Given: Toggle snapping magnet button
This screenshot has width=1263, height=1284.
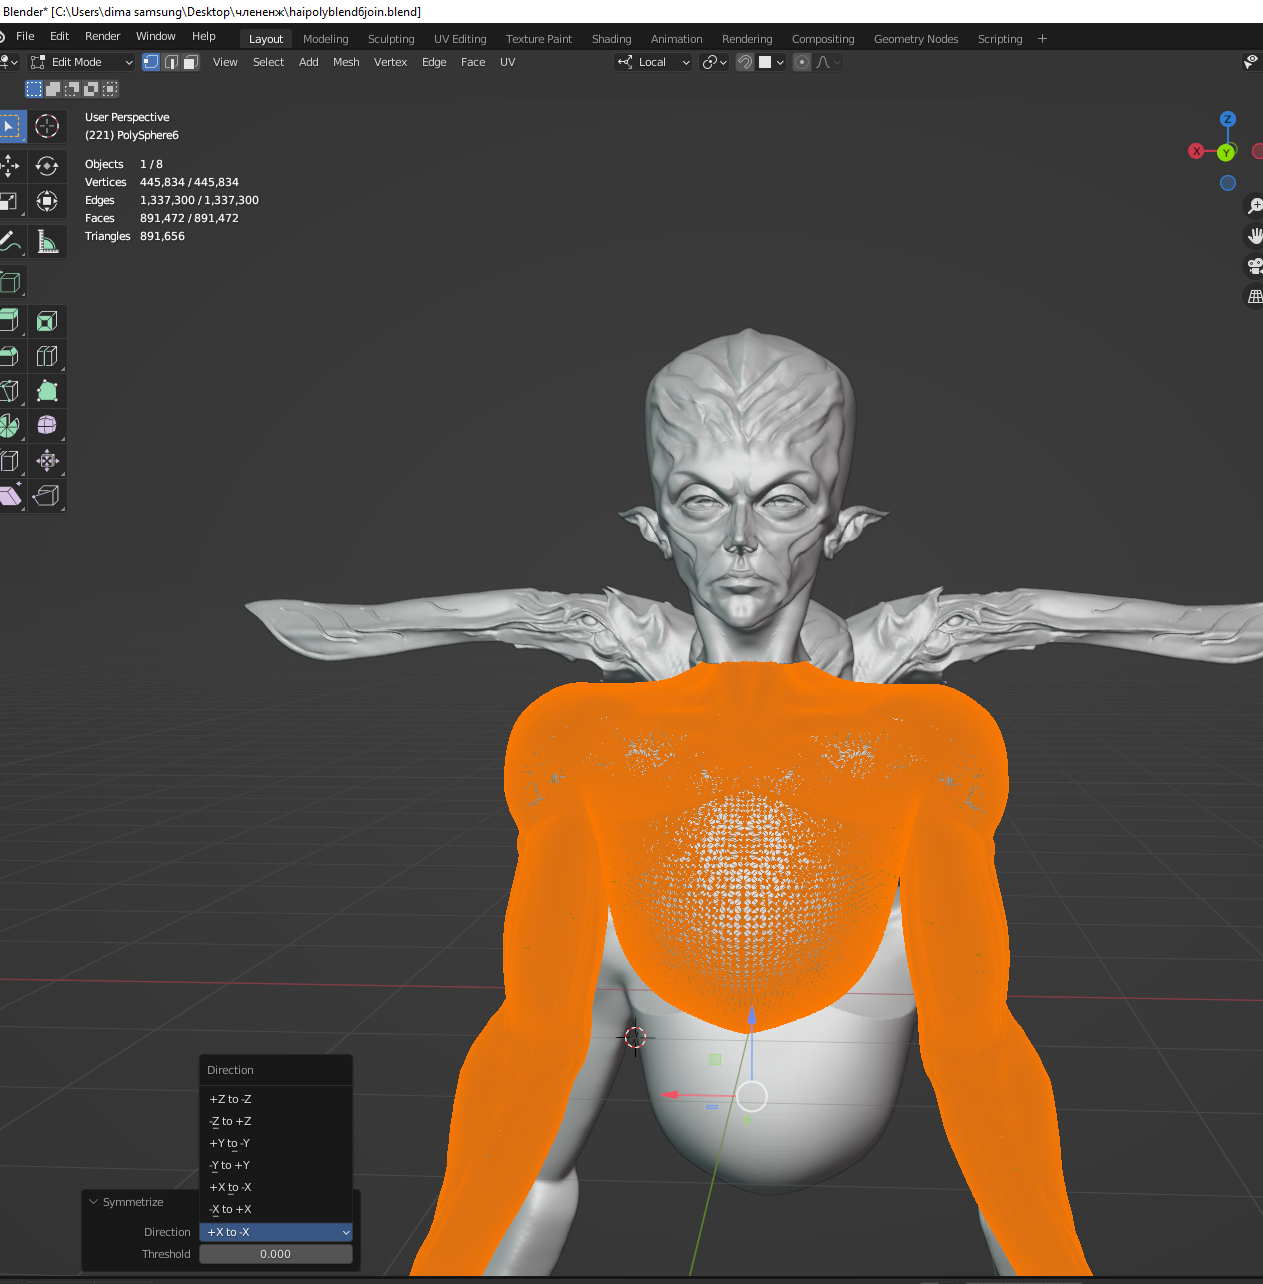Looking at the screenshot, I should tap(745, 62).
